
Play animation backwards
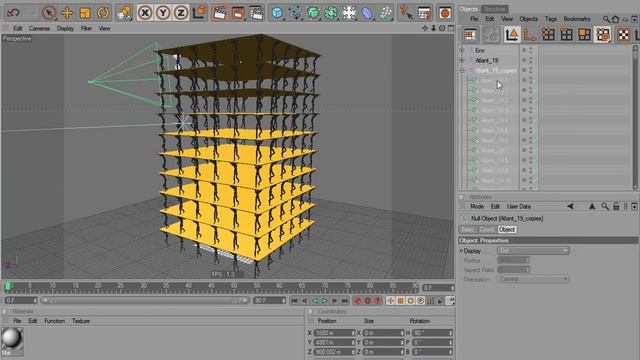[314, 301]
